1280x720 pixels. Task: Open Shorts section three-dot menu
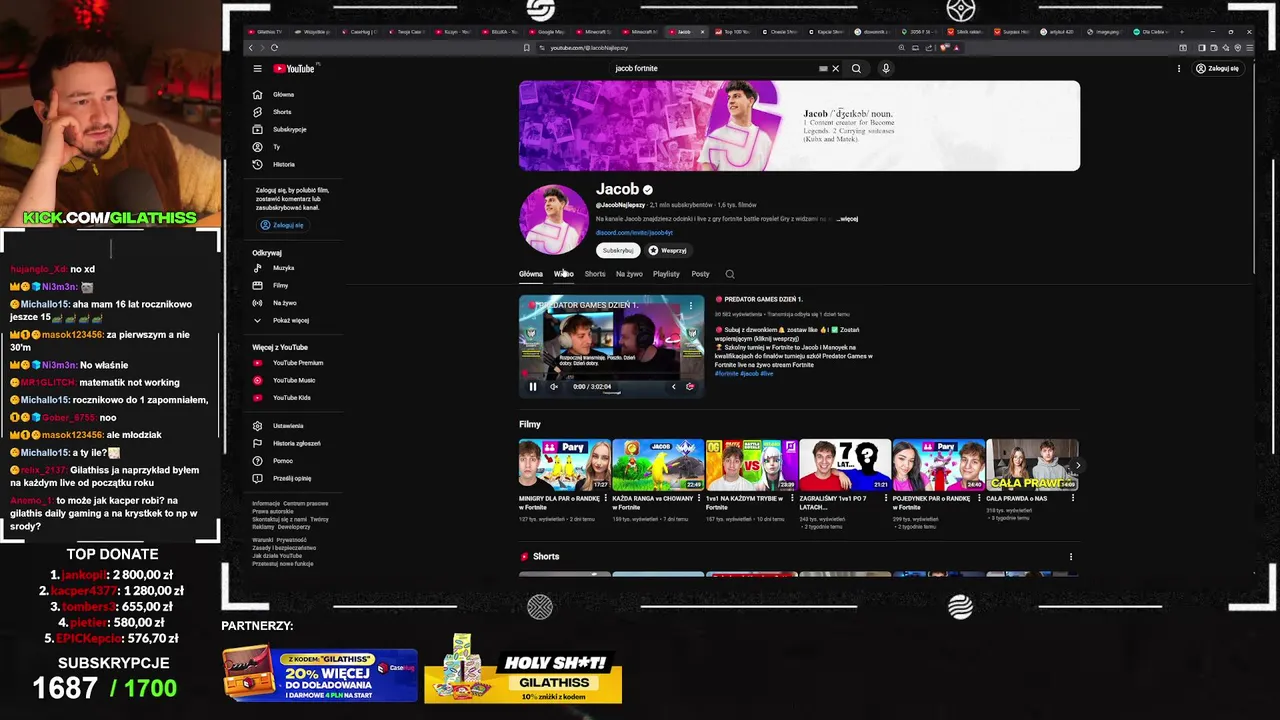[1070, 557]
